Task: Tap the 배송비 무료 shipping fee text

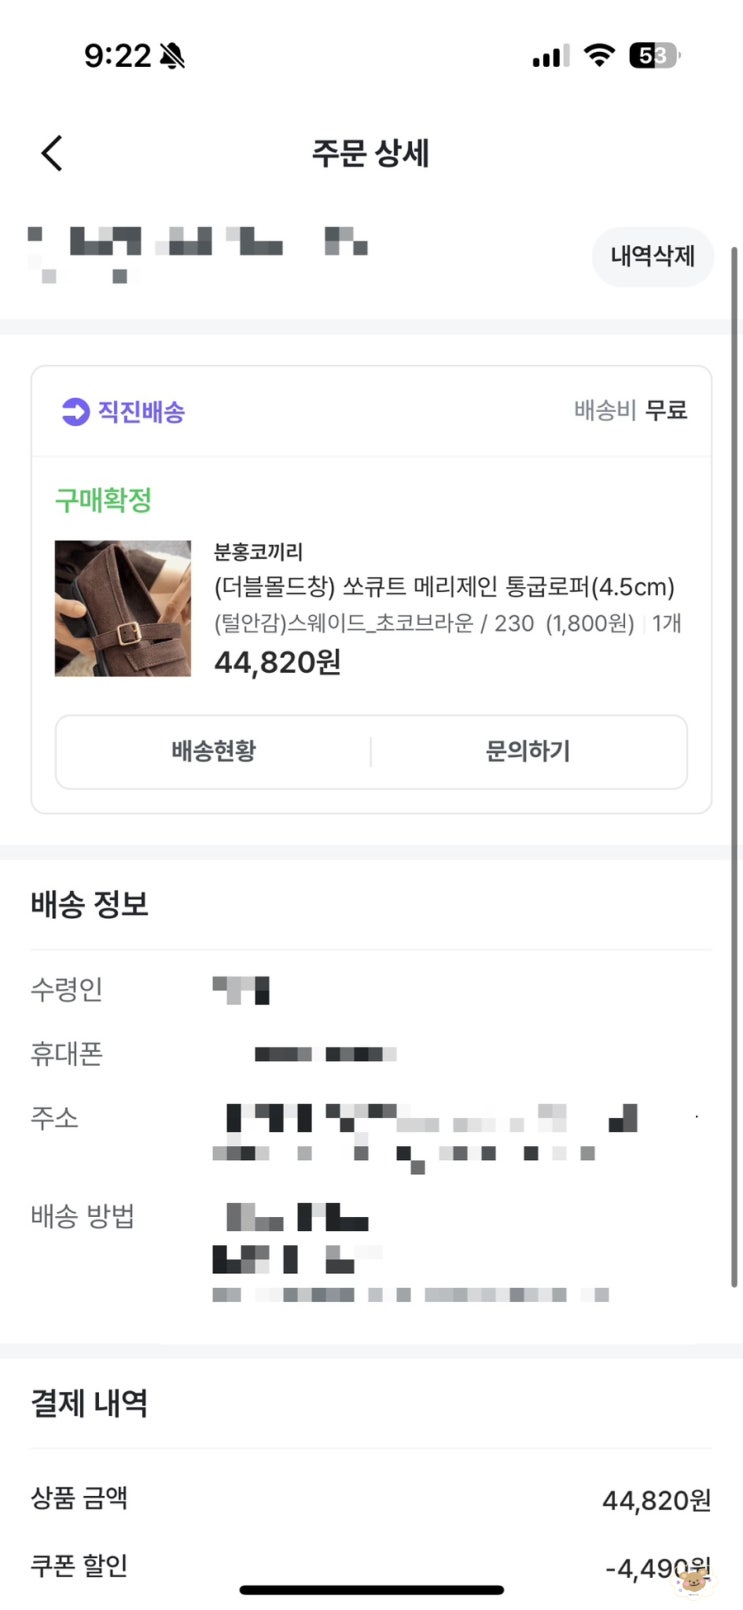Action: point(630,410)
